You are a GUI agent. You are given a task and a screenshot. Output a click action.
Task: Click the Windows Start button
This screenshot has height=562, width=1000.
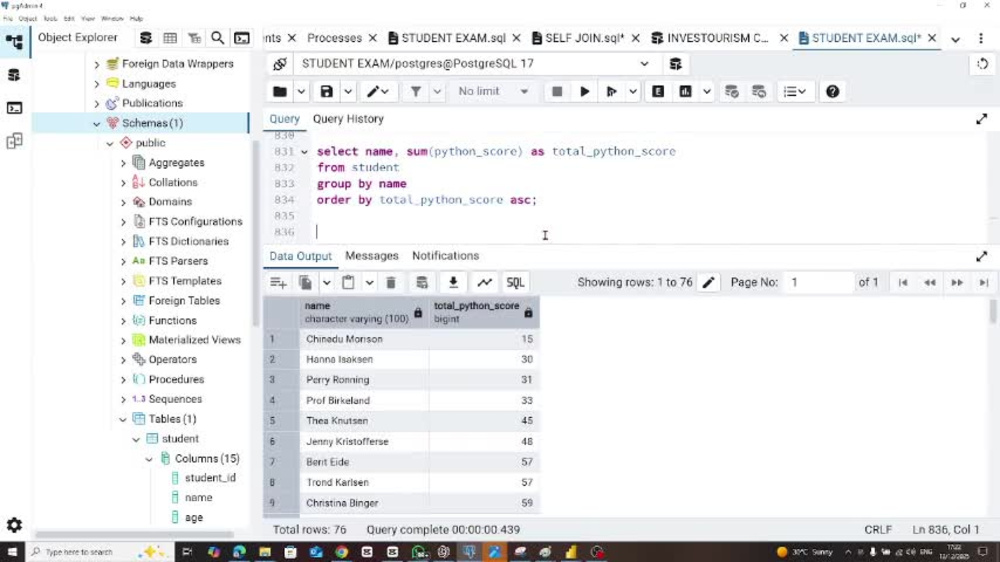pyautogui.click(x=12, y=552)
